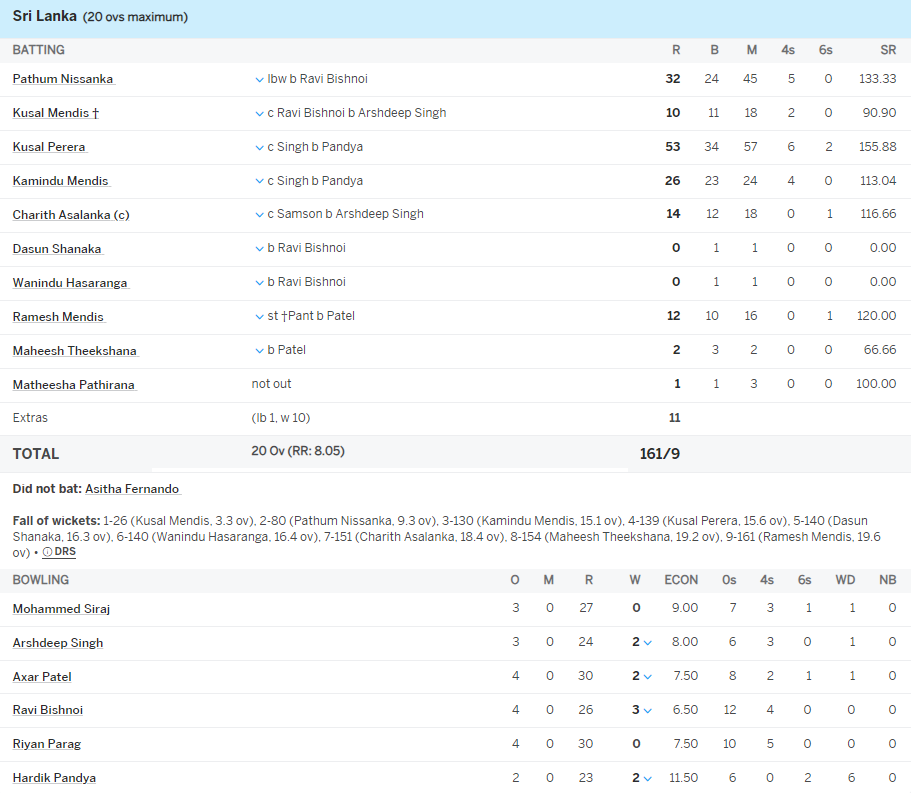Expand Kusal Perera's dismissal chevron
911x793 pixels.
260,148
